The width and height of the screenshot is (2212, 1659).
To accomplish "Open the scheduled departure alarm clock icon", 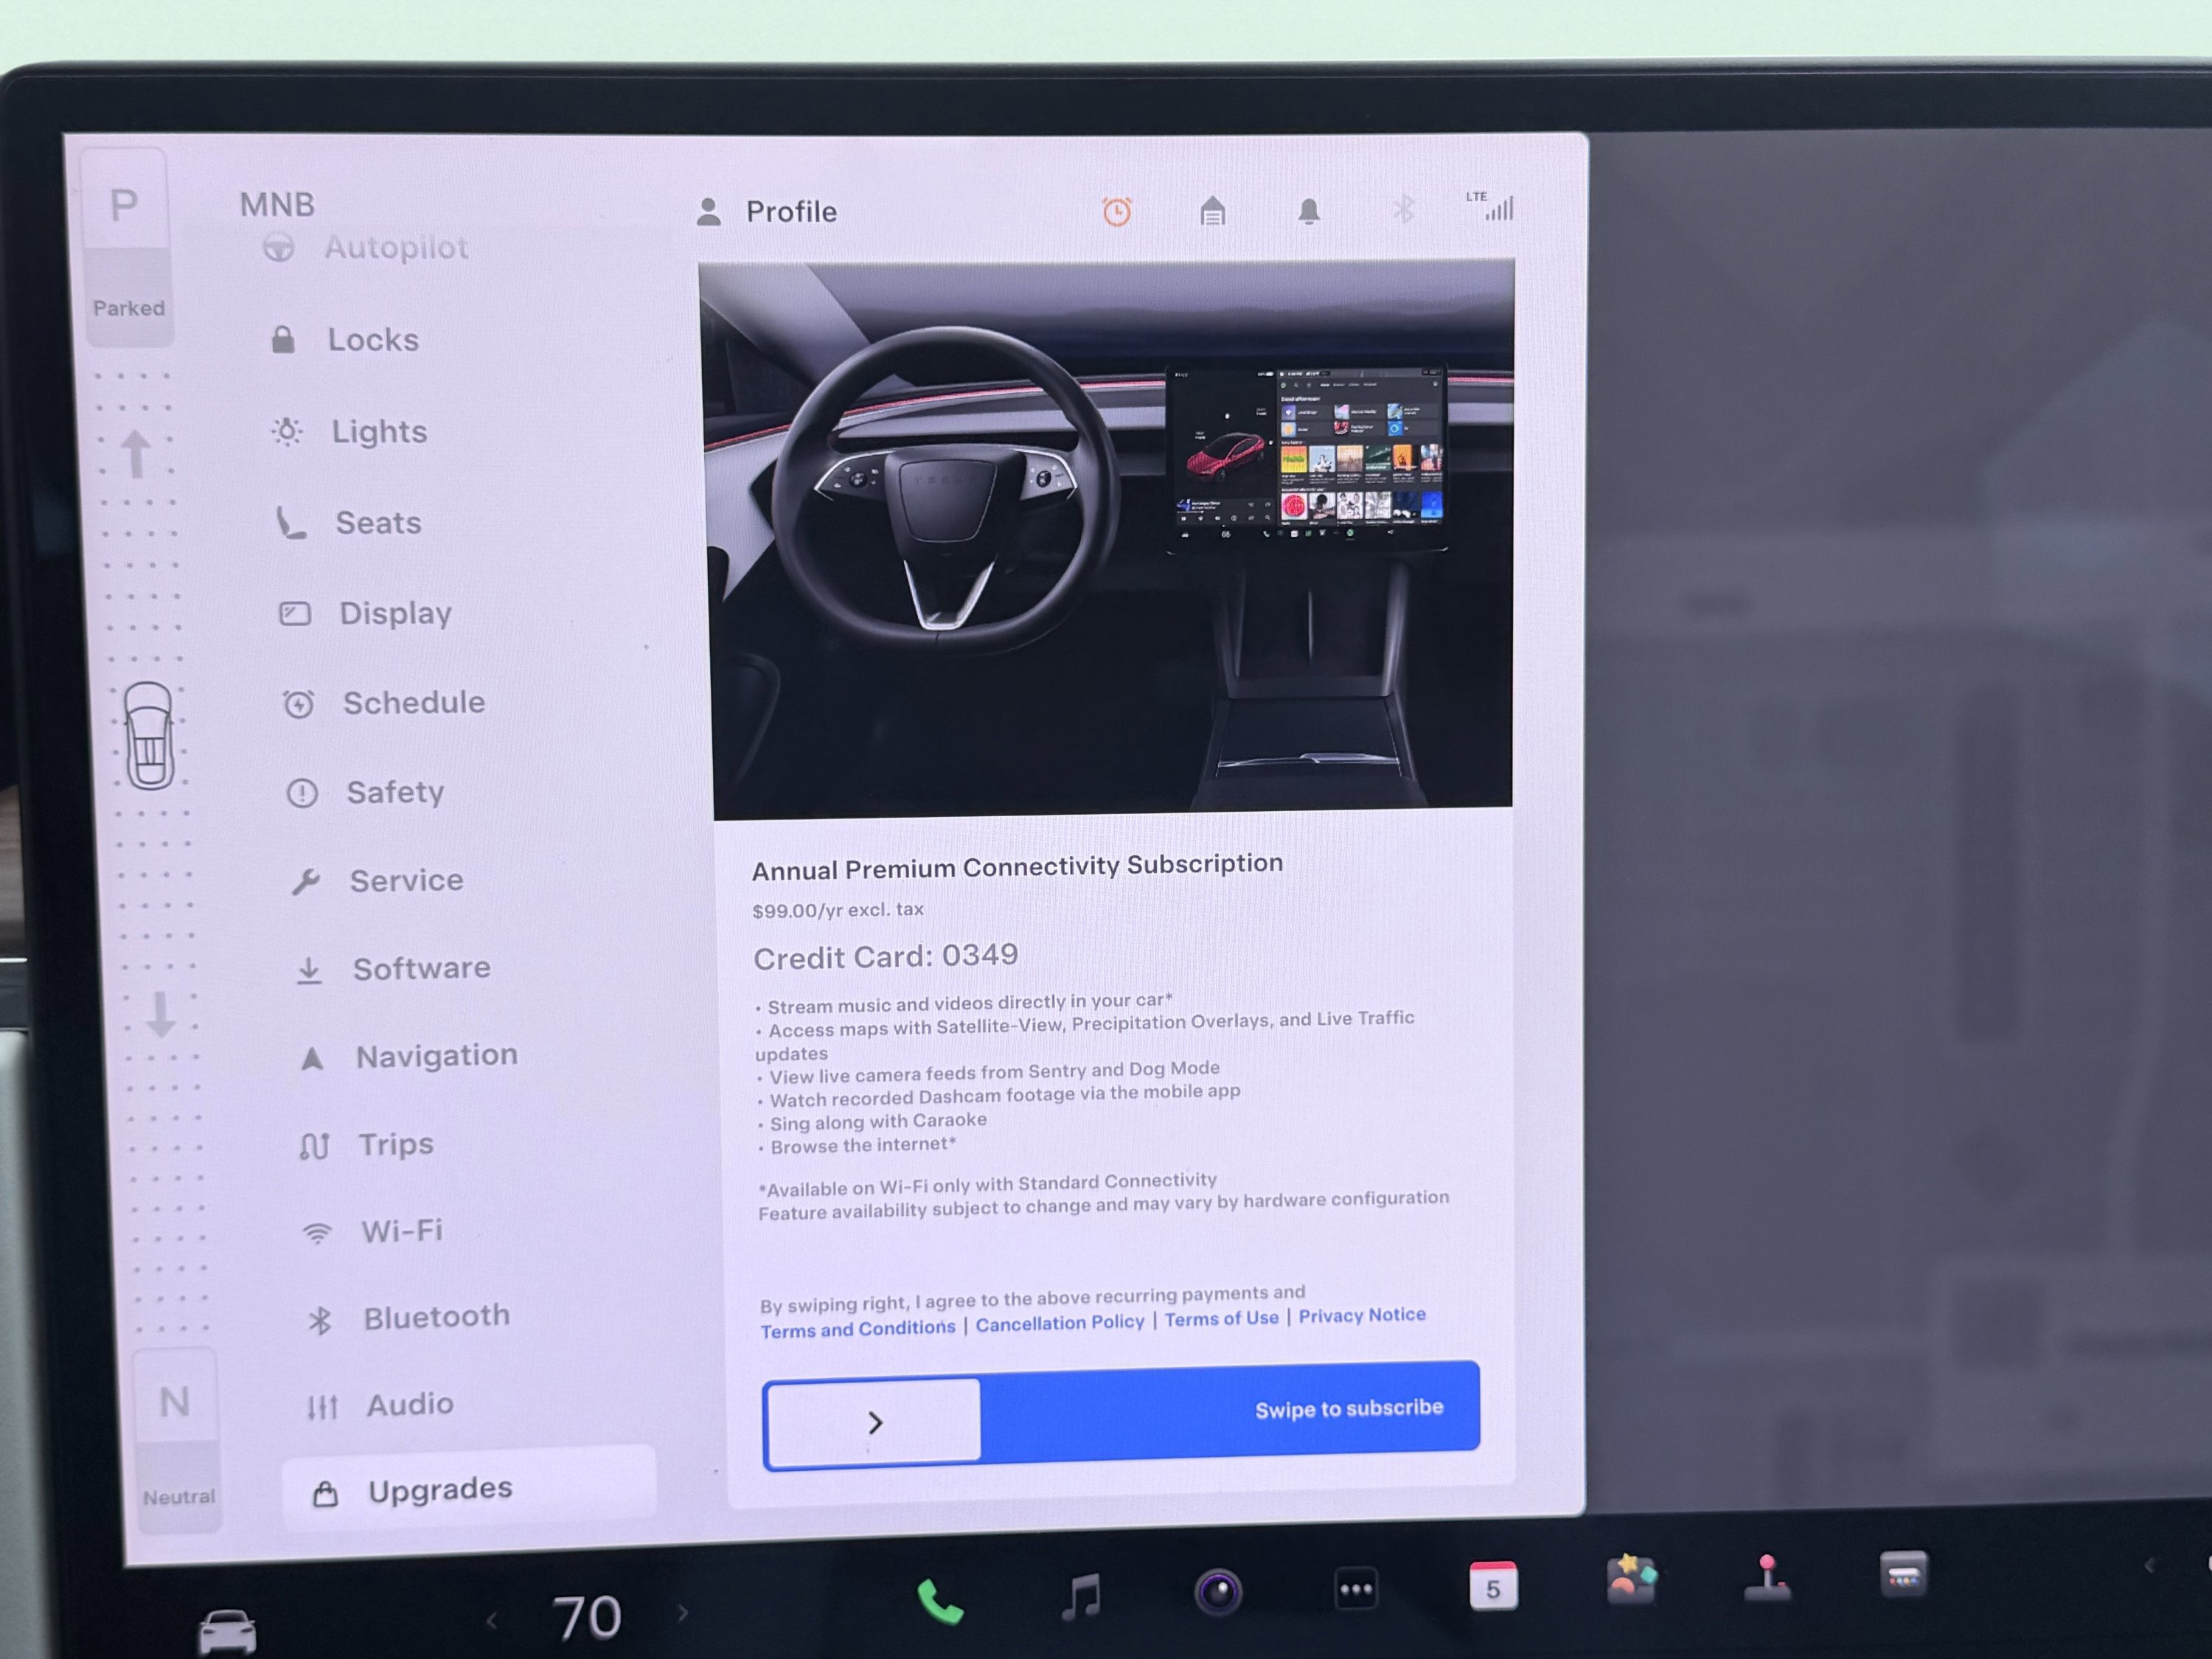I will [1118, 211].
